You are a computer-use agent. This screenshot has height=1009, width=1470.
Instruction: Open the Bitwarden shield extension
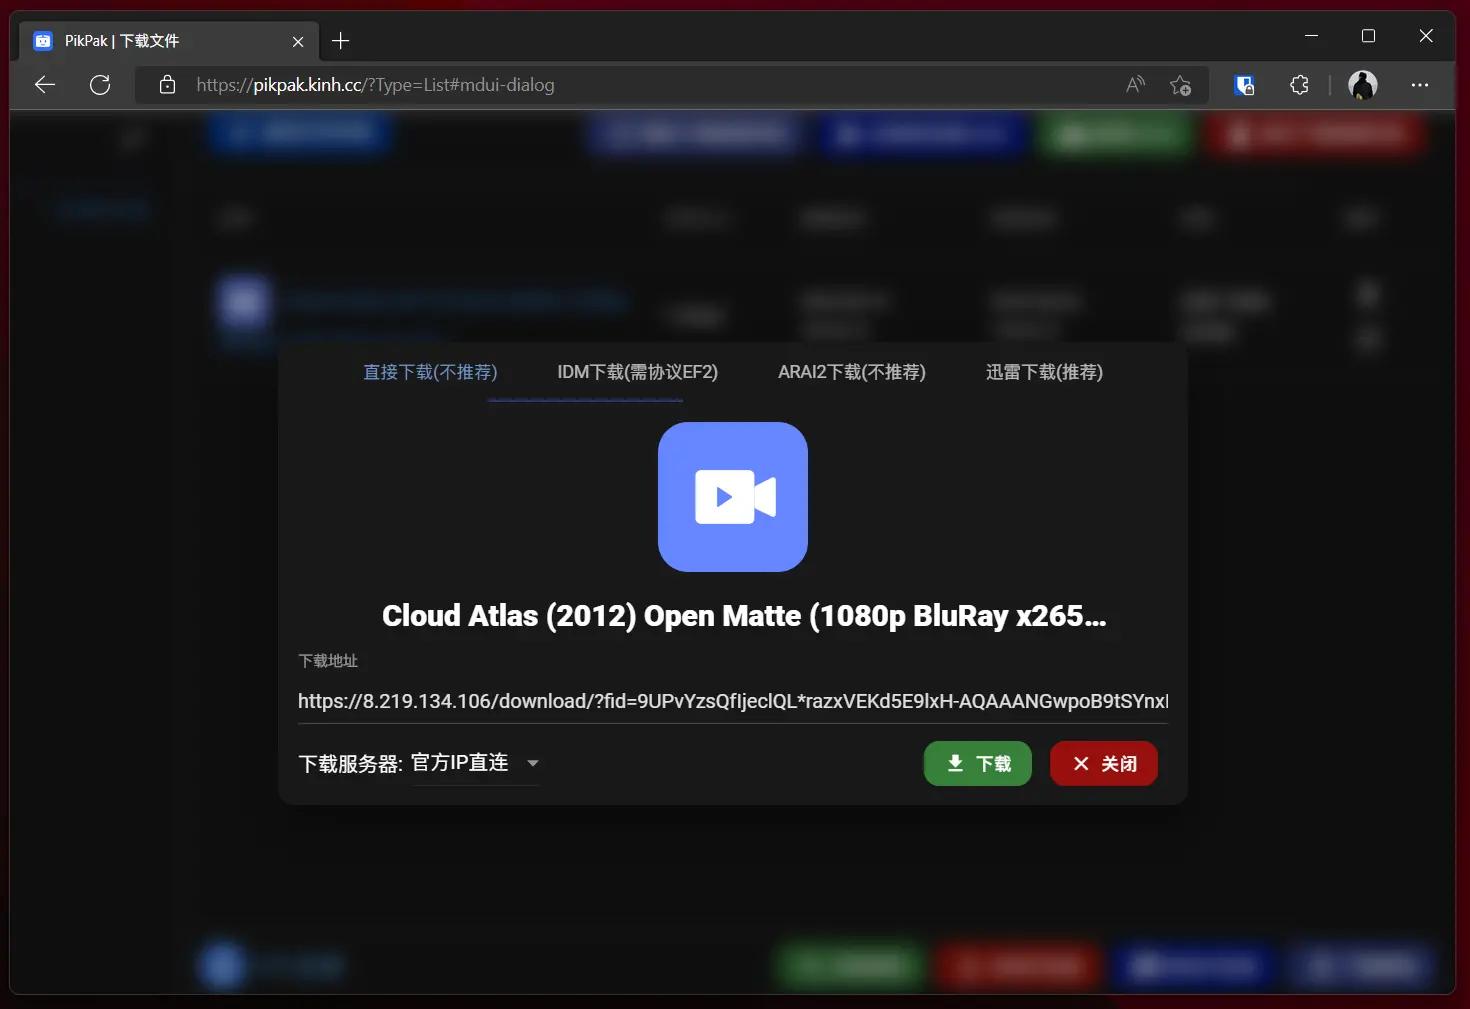click(1244, 85)
